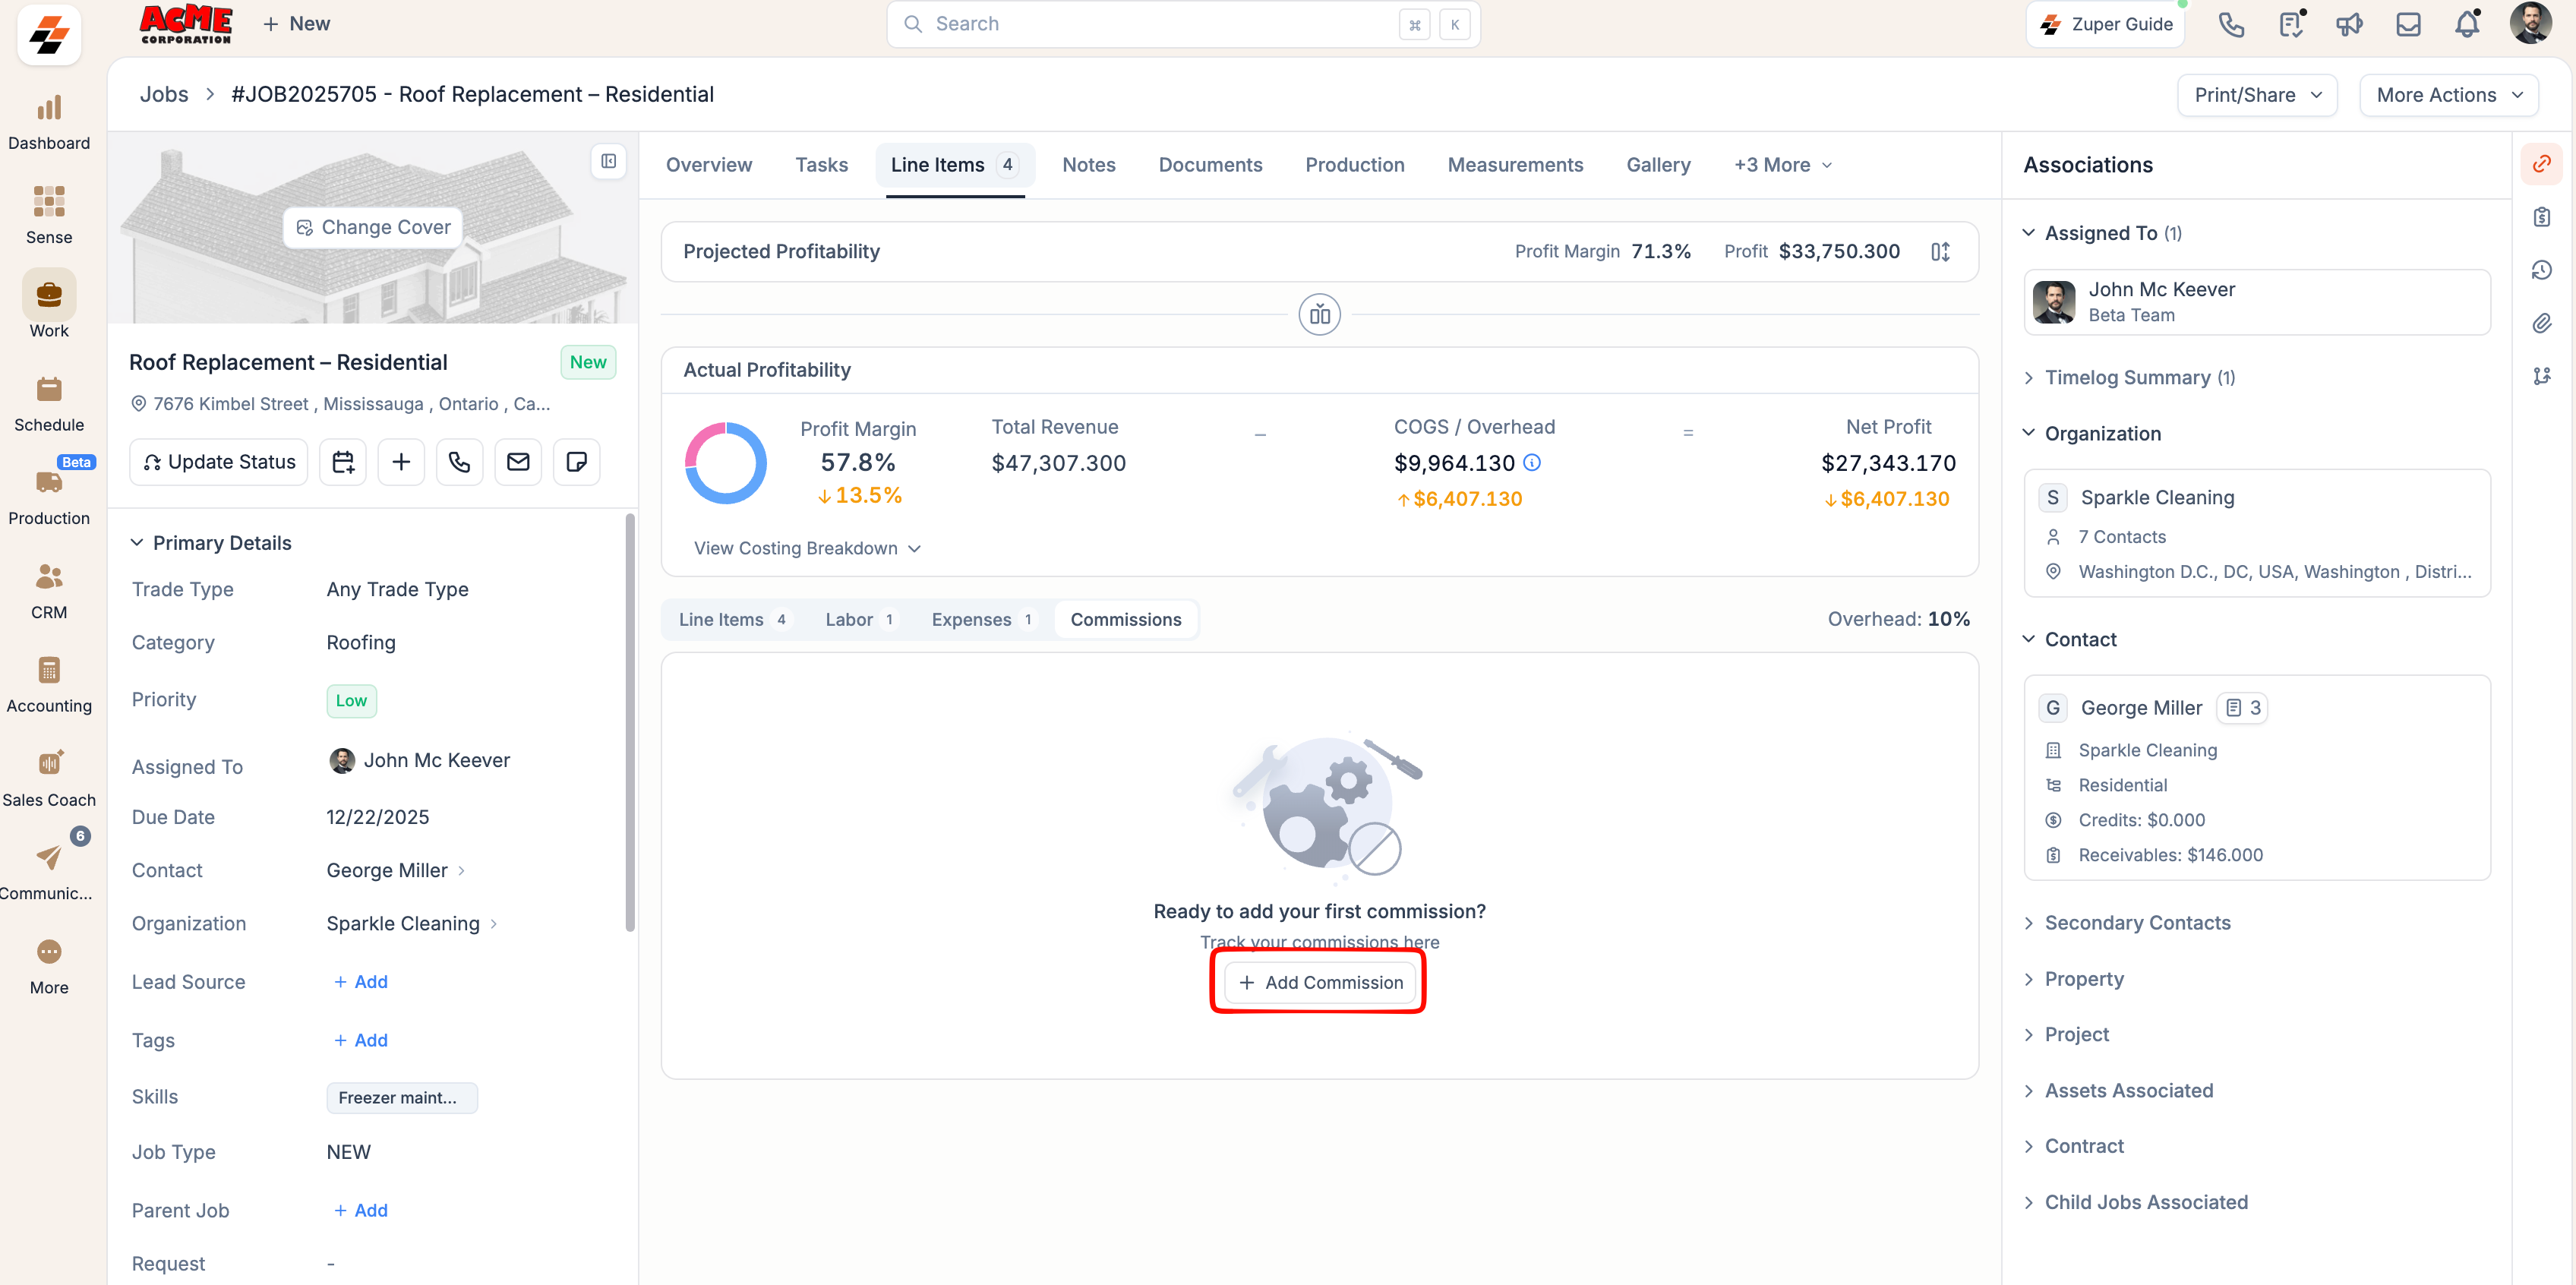The height and width of the screenshot is (1285, 2576).
Task: Toggle Projected Profitability expand arrows icon
Action: click(1940, 252)
